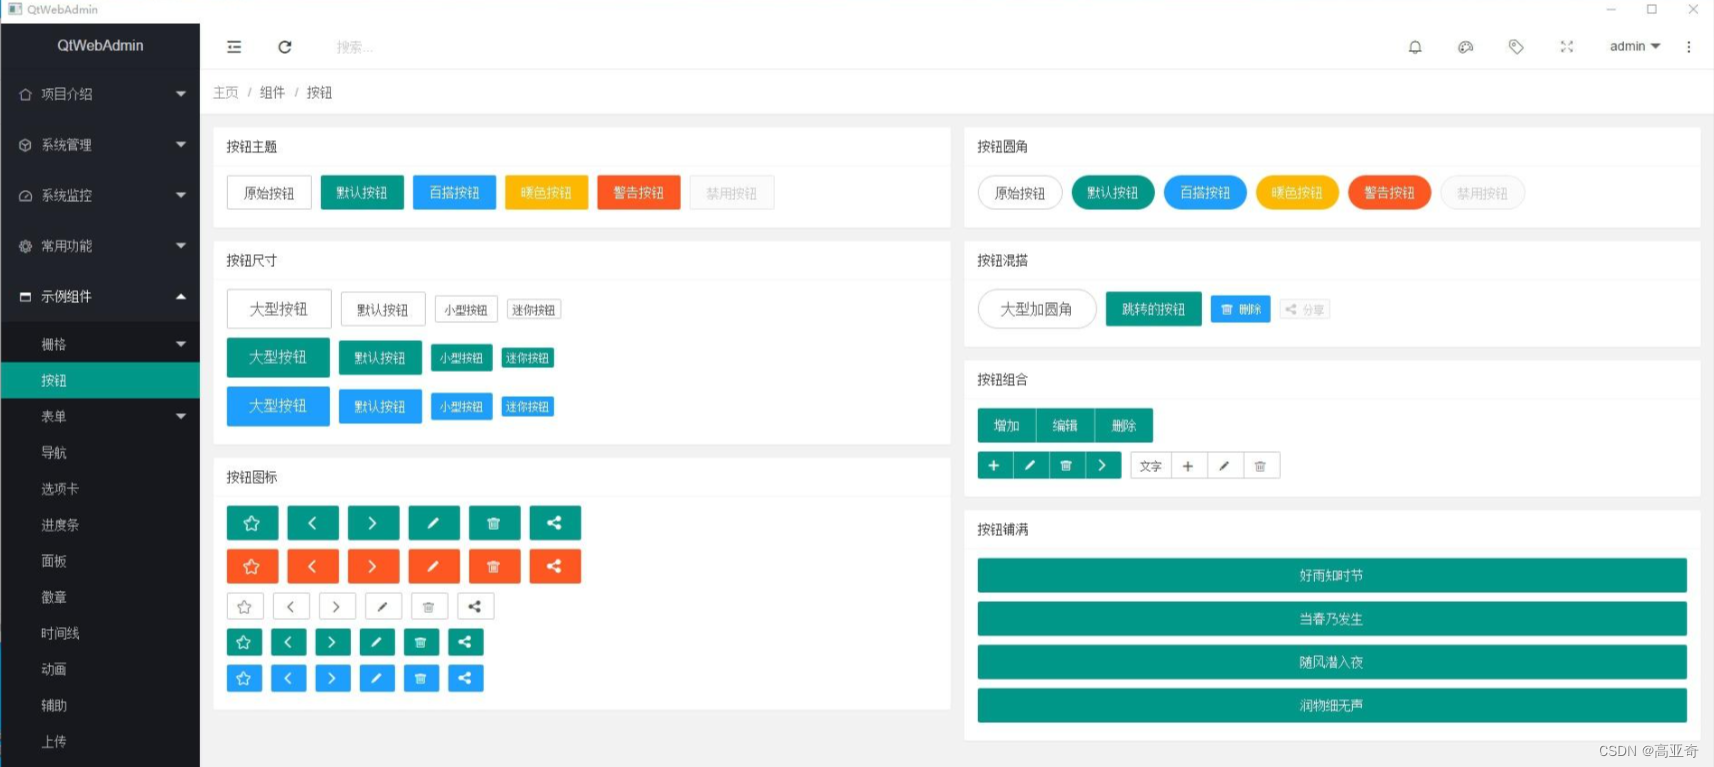Click the 增加 group button
Viewport: 1714px width, 767px height.
point(1007,425)
